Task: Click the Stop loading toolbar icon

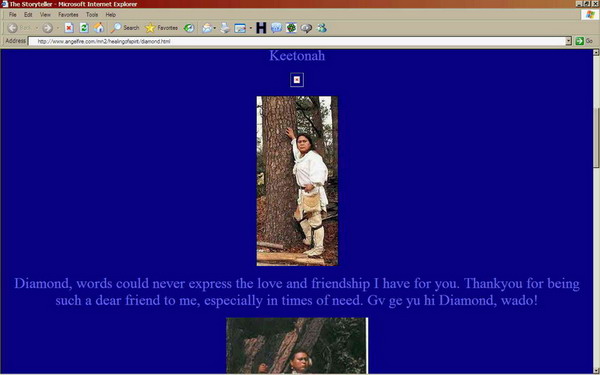Action: click(69, 28)
